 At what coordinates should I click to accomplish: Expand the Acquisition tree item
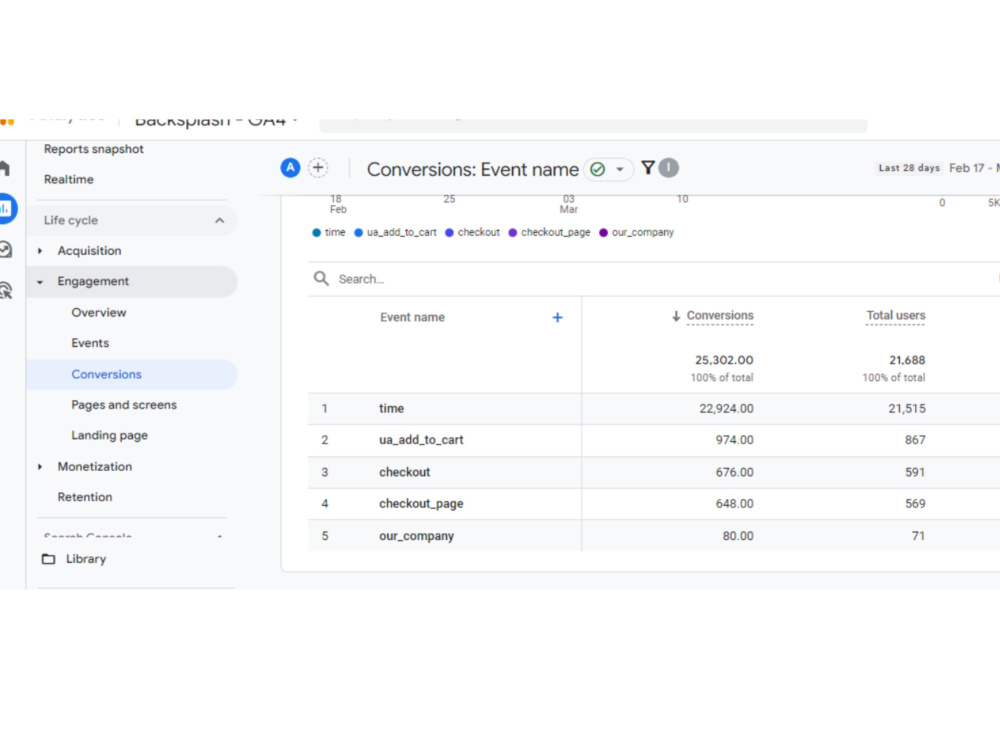[x=40, y=251]
